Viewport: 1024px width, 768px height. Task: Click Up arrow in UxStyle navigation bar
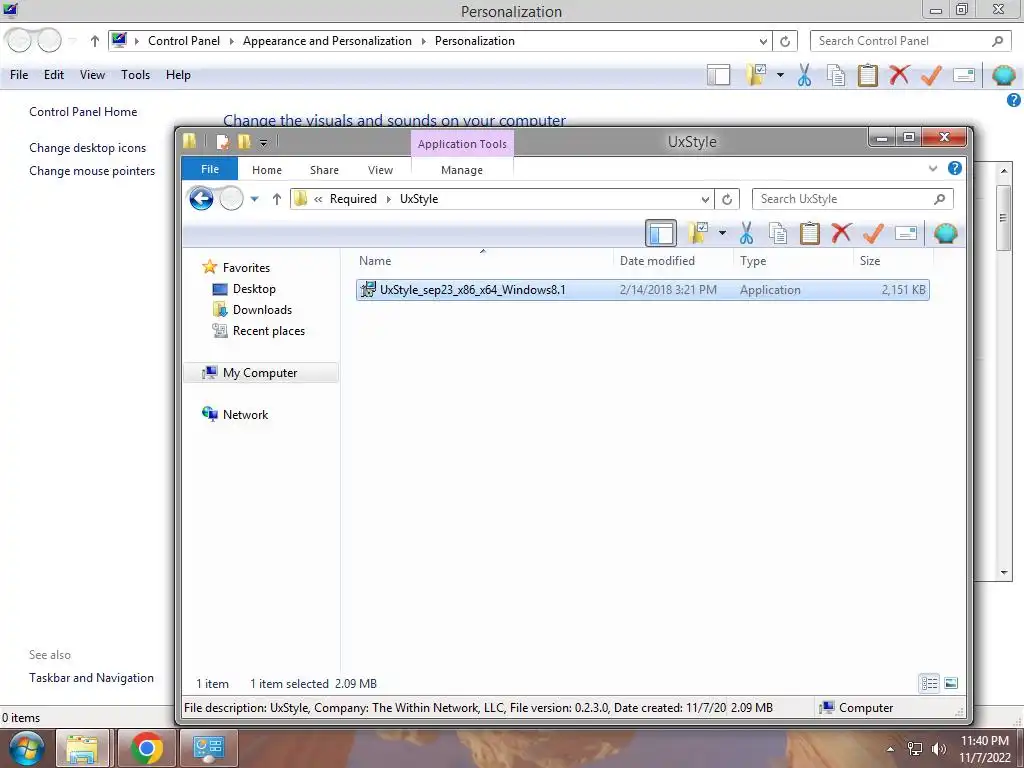277,199
